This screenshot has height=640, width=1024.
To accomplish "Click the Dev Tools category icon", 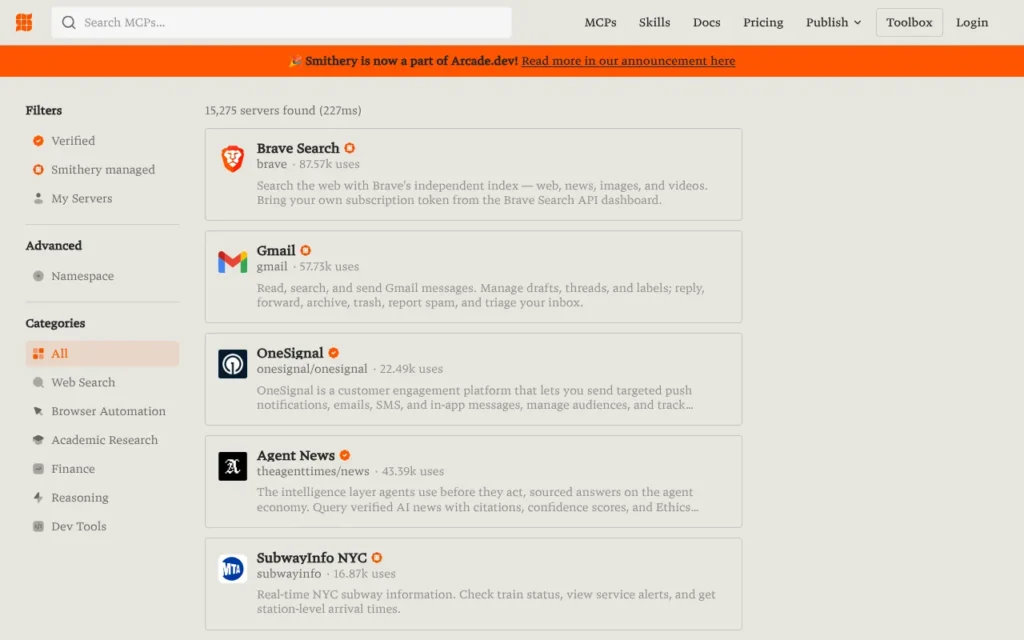I will pos(39,526).
